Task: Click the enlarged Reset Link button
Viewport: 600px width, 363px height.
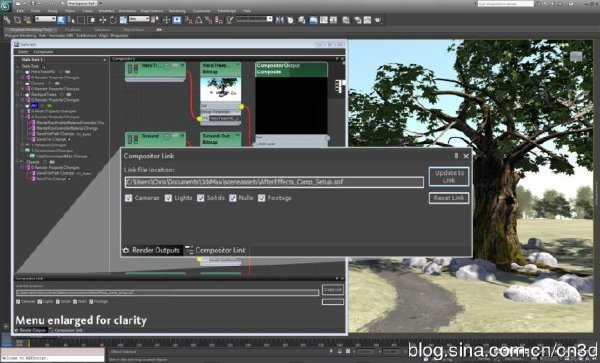Action: (x=449, y=198)
